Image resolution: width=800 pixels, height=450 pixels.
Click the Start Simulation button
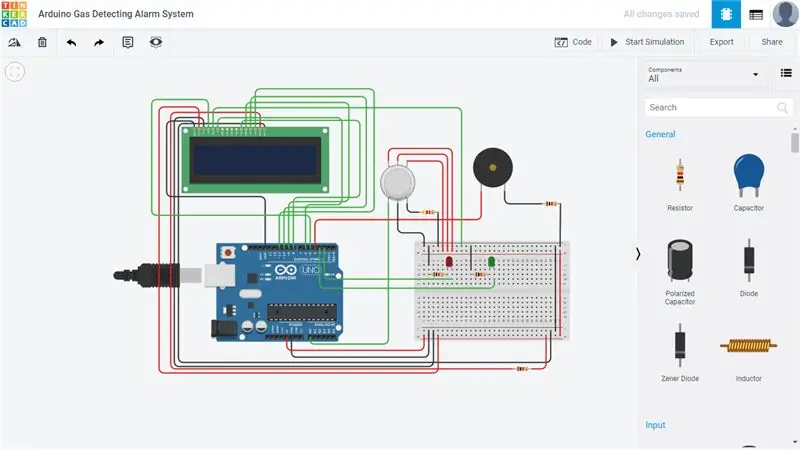pyautogui.click(x=647, y=42)
